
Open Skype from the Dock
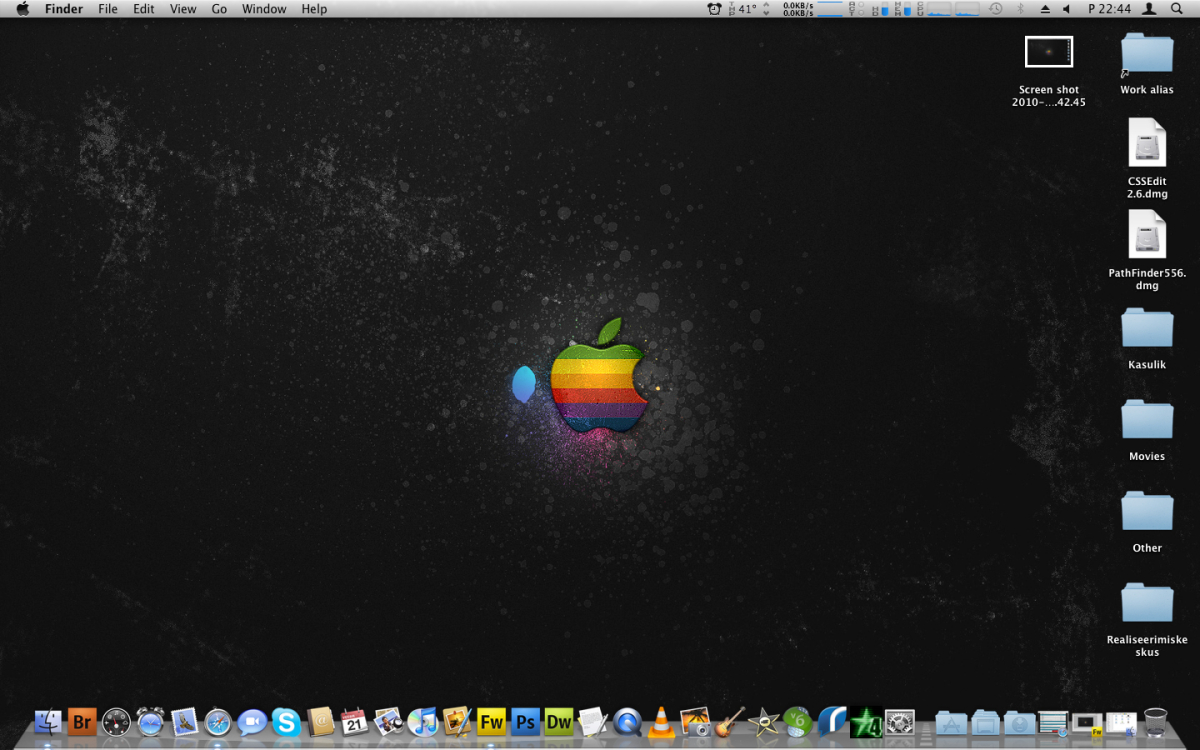click(286, 721)
